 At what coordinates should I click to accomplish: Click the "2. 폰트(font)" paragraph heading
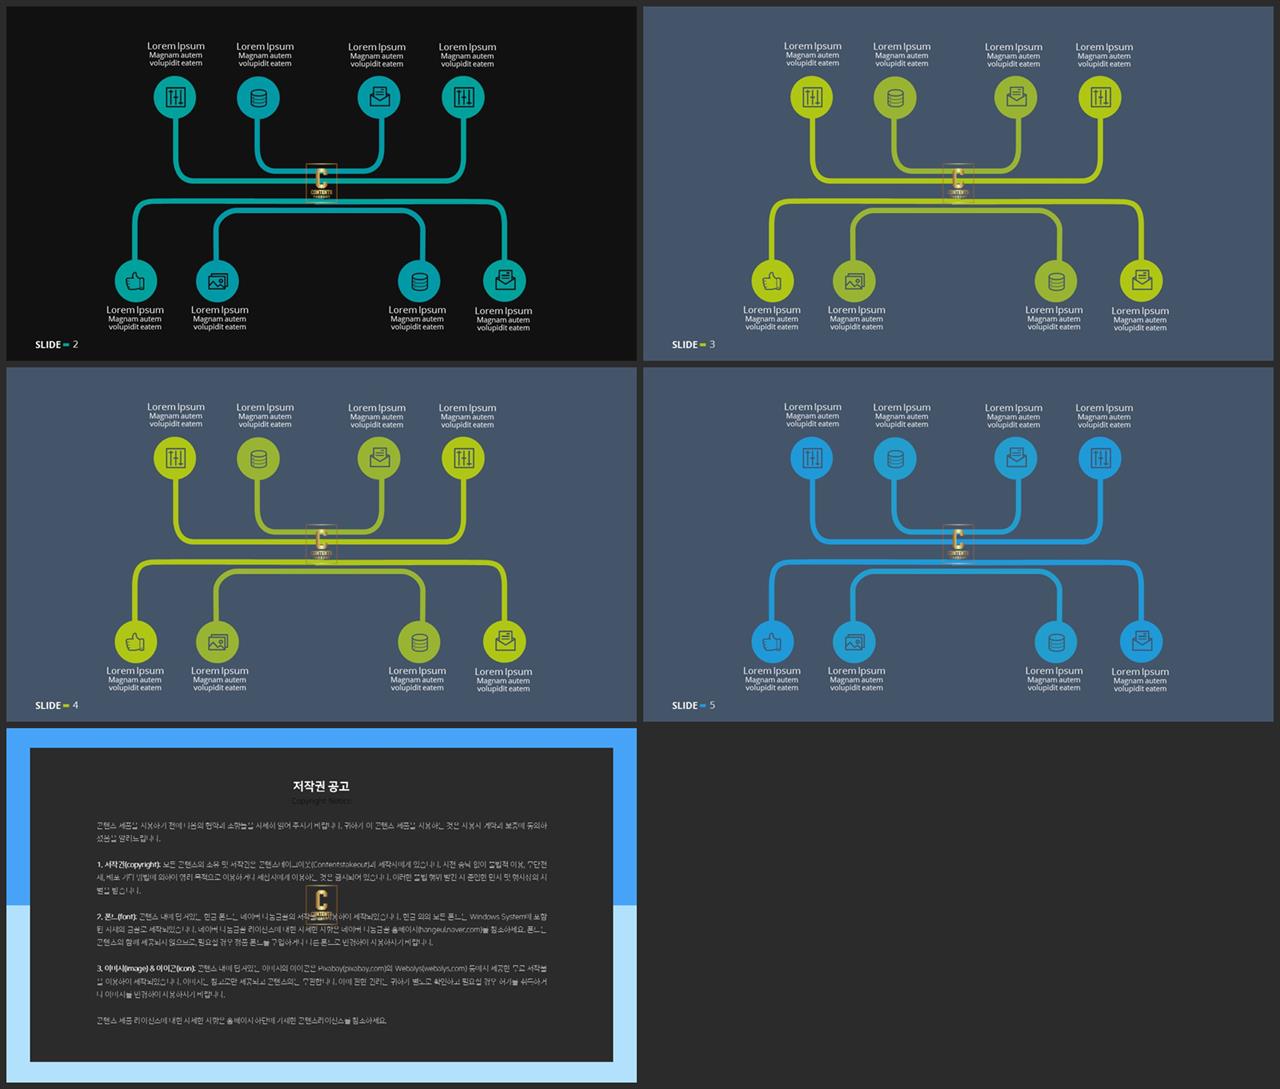[116, 916]
